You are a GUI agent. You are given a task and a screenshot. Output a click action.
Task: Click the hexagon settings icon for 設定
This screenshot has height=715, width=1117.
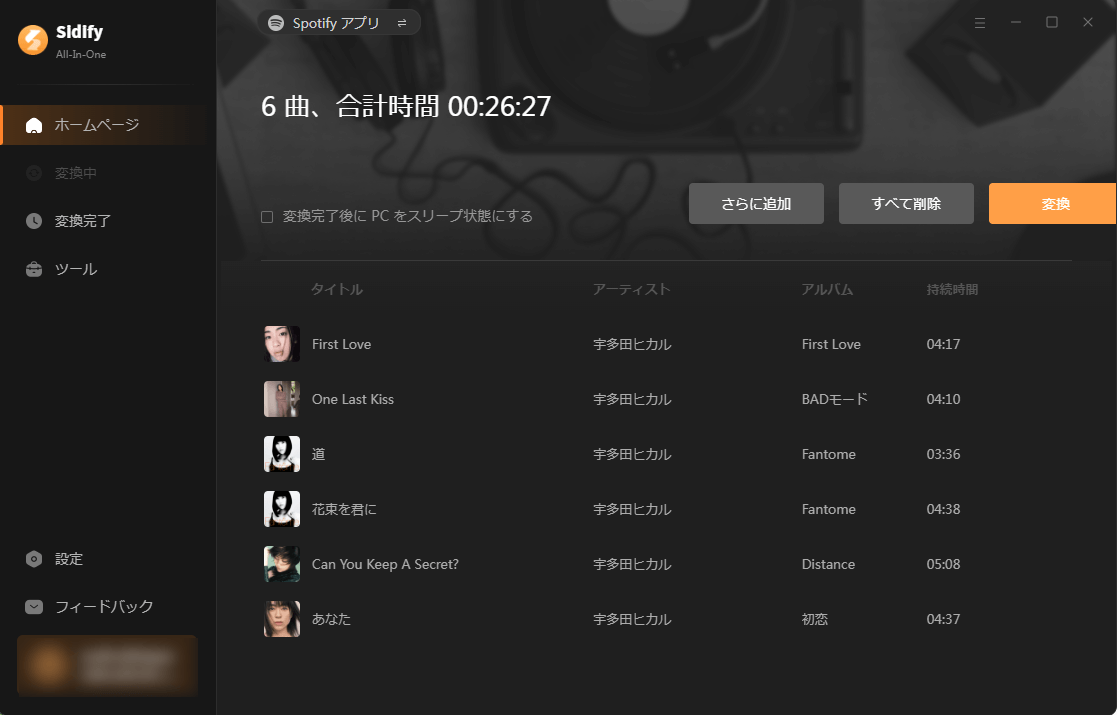[x=33, y=559]
